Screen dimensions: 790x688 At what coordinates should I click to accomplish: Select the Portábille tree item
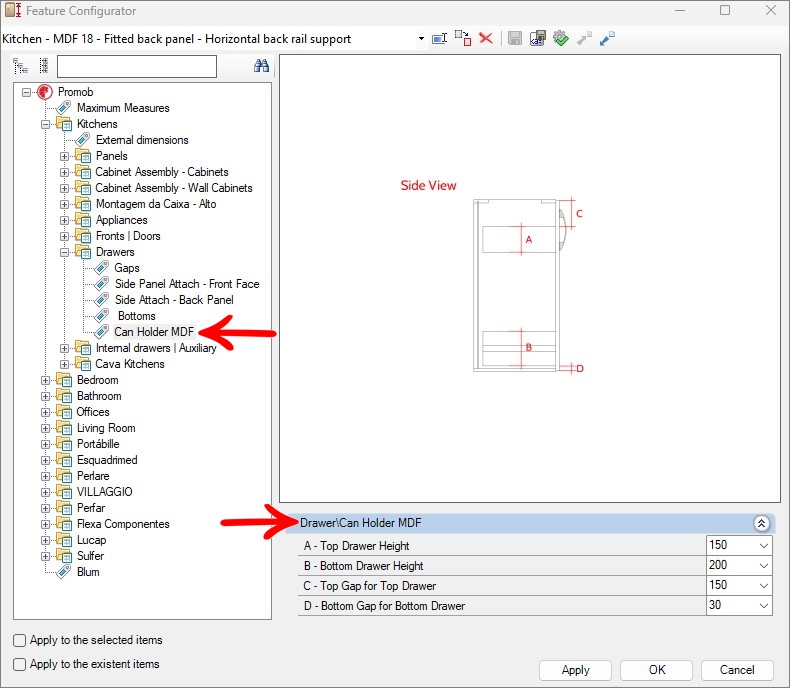(x=98, y=444)
